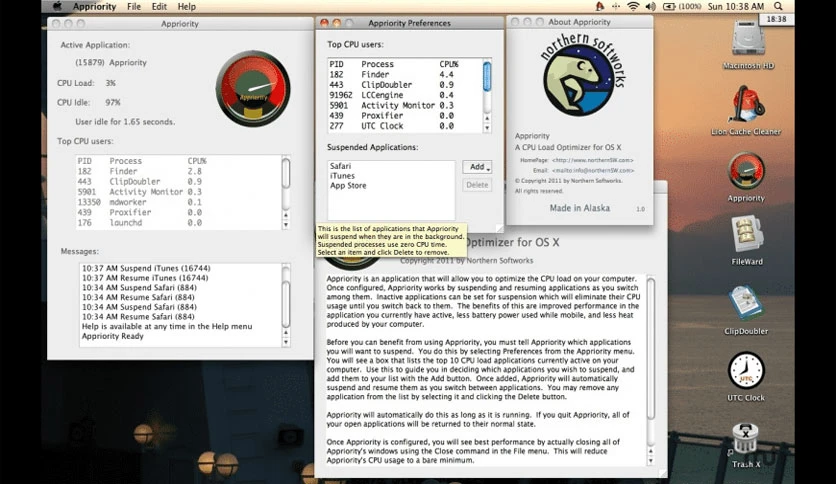
Task: Select Proxifier row in Preferences CPU list
Action: pyautogui.click(x=405, y=116)
